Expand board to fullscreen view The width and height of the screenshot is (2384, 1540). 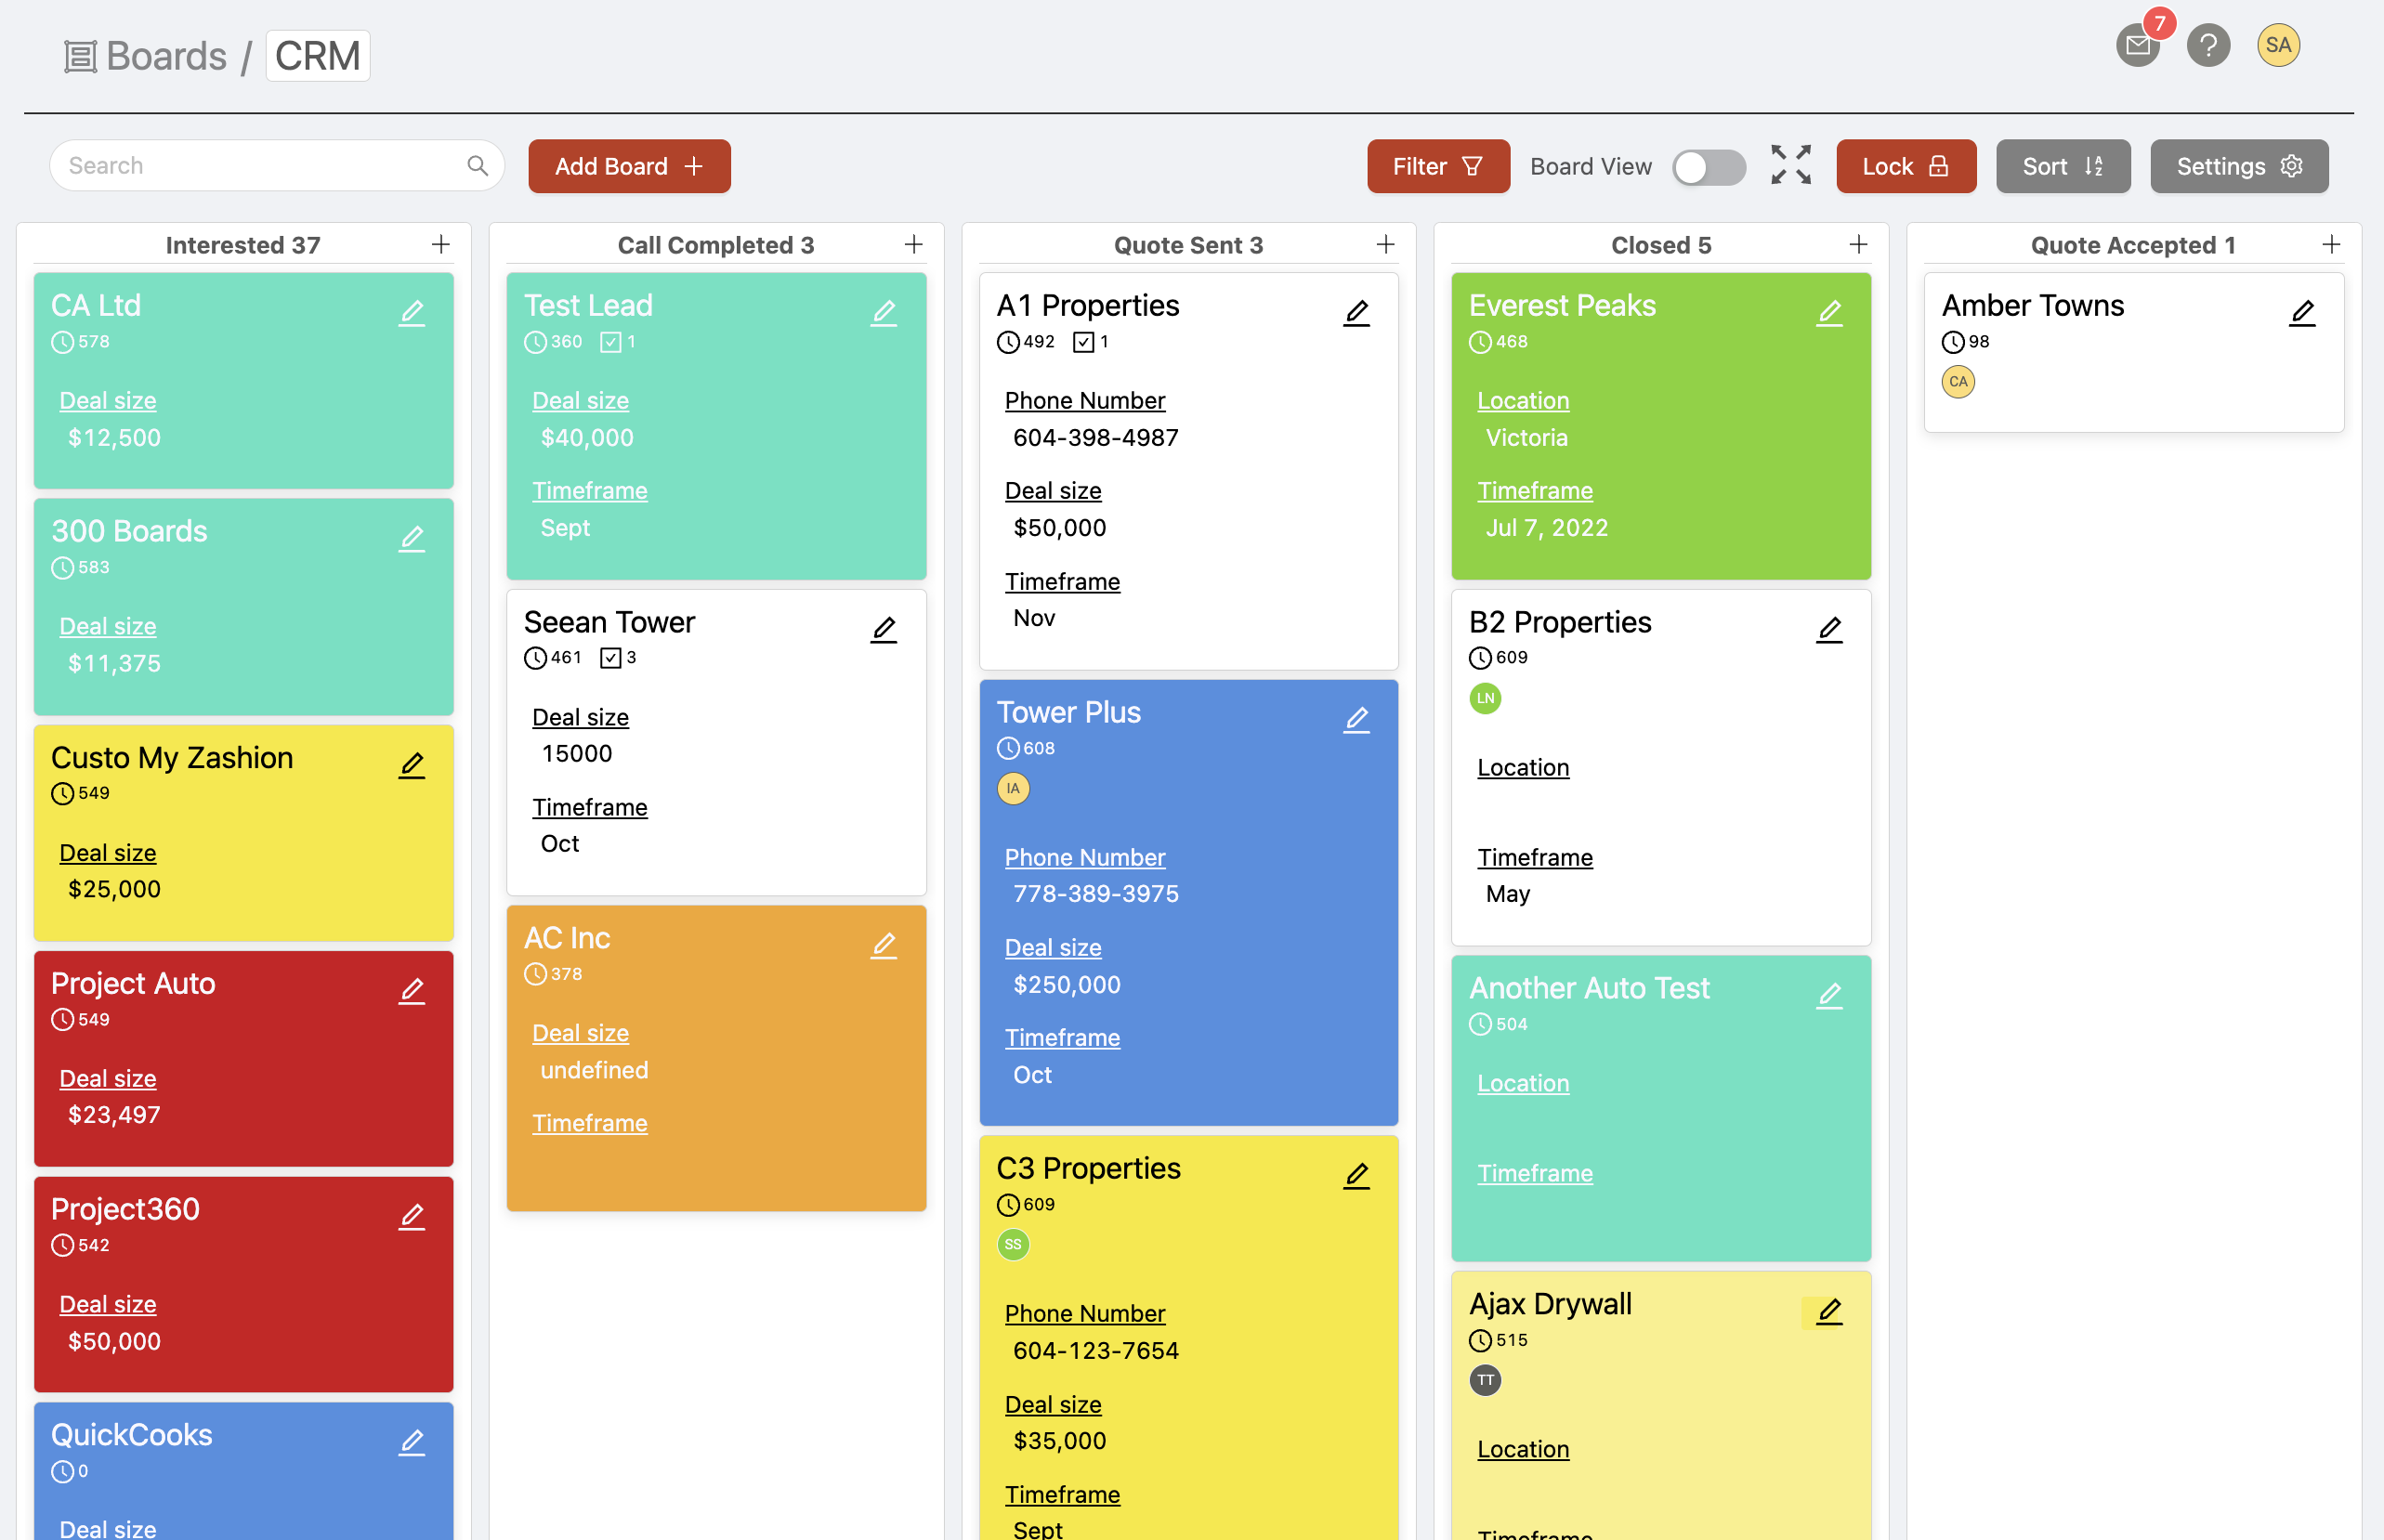pos(1791,165)
